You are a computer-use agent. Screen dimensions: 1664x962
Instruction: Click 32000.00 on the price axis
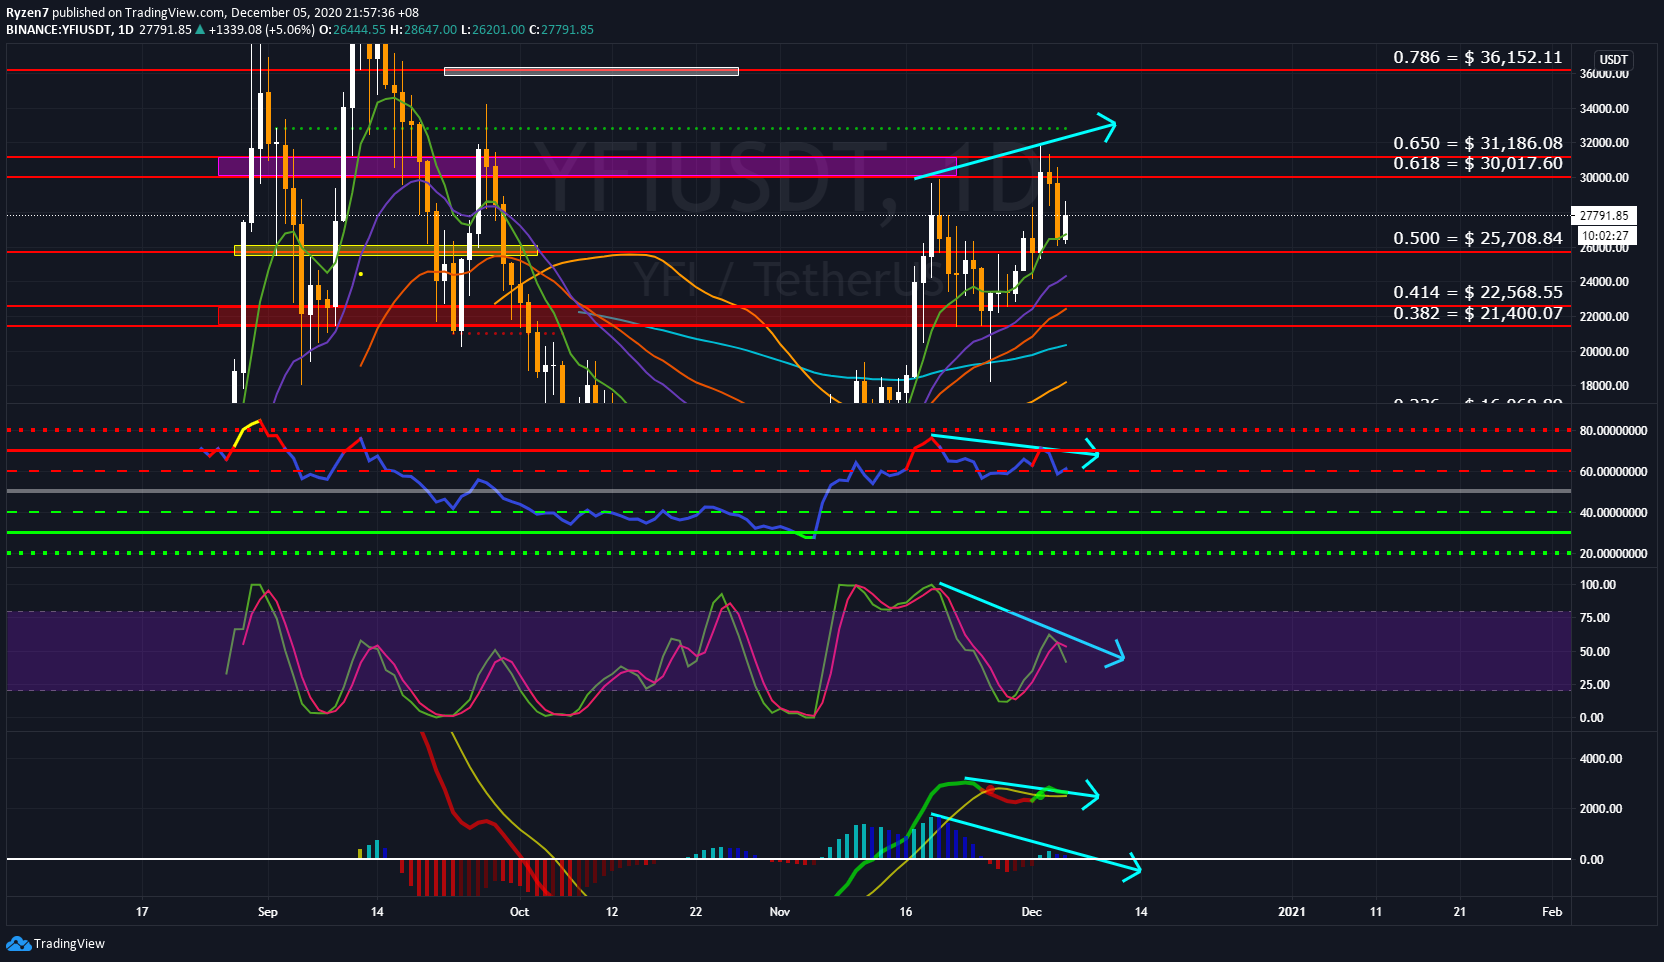[1604, 142]
